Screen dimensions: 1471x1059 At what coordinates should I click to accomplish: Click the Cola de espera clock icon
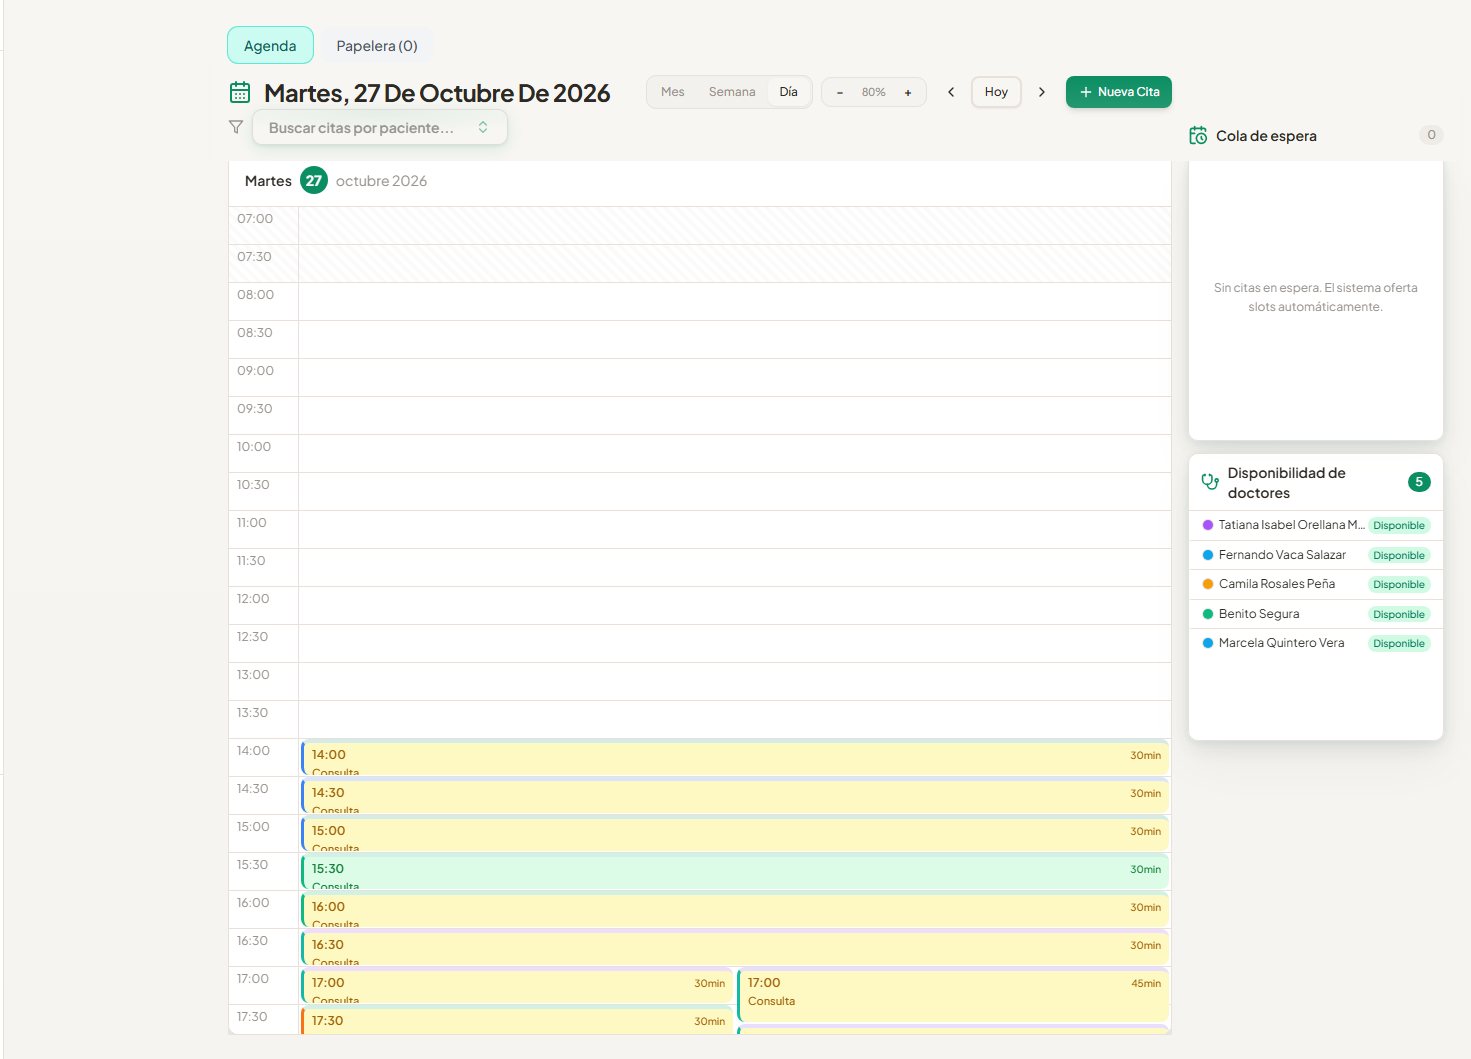pyautogui.click(x=1198, y=136)
